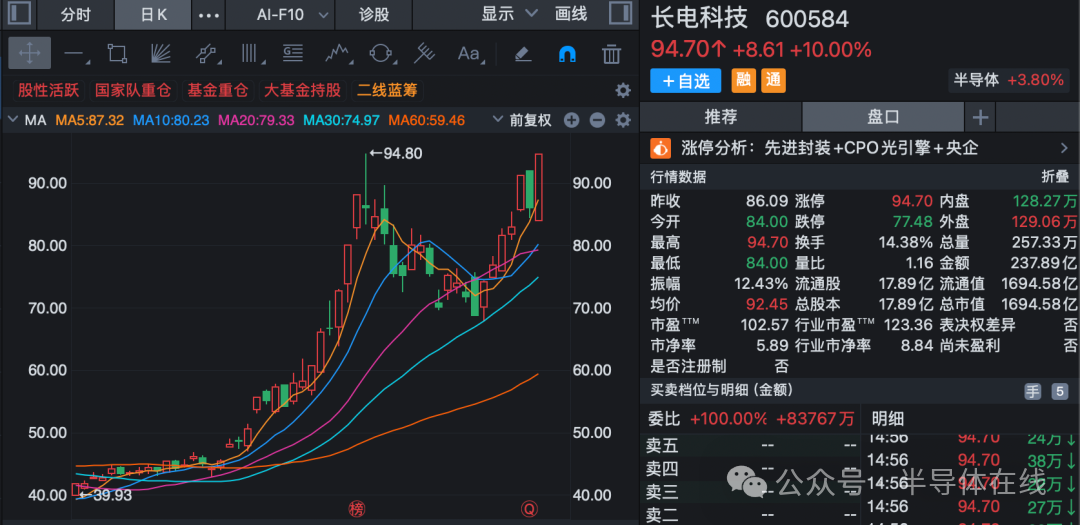
Task: Click the MA60:59.46 indicator label
Action: [426, 121]
